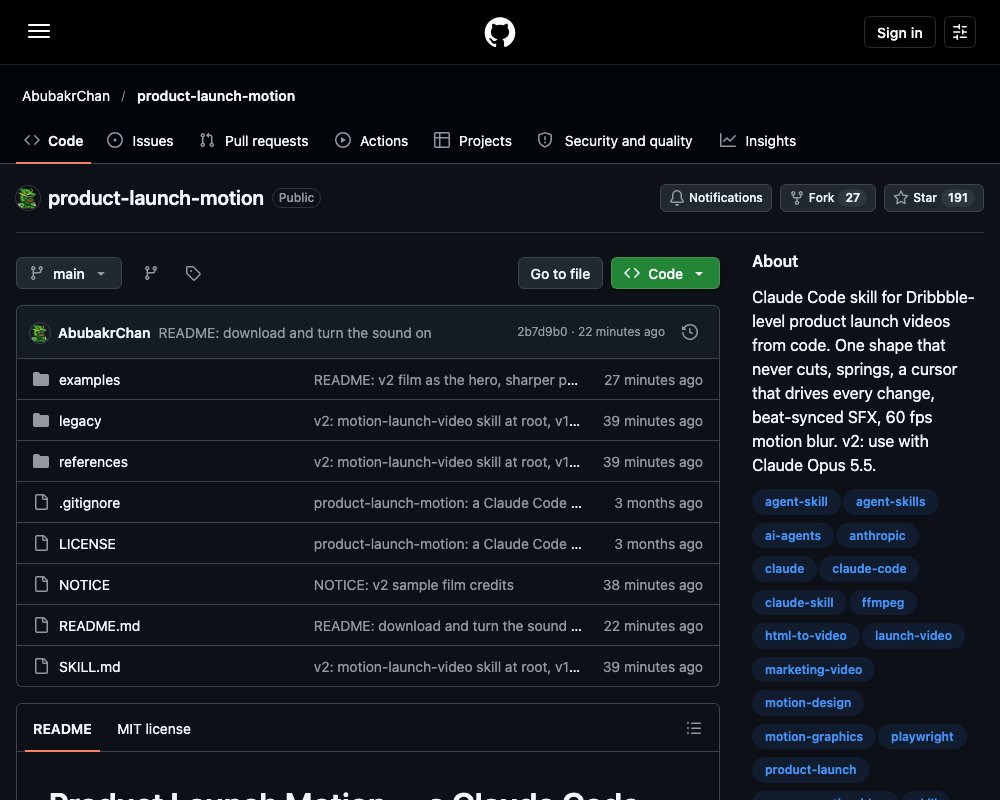Viewport: 1000px width, 800px height.
Task: Open Security and quality tab
Action: [x=615, y=140]
